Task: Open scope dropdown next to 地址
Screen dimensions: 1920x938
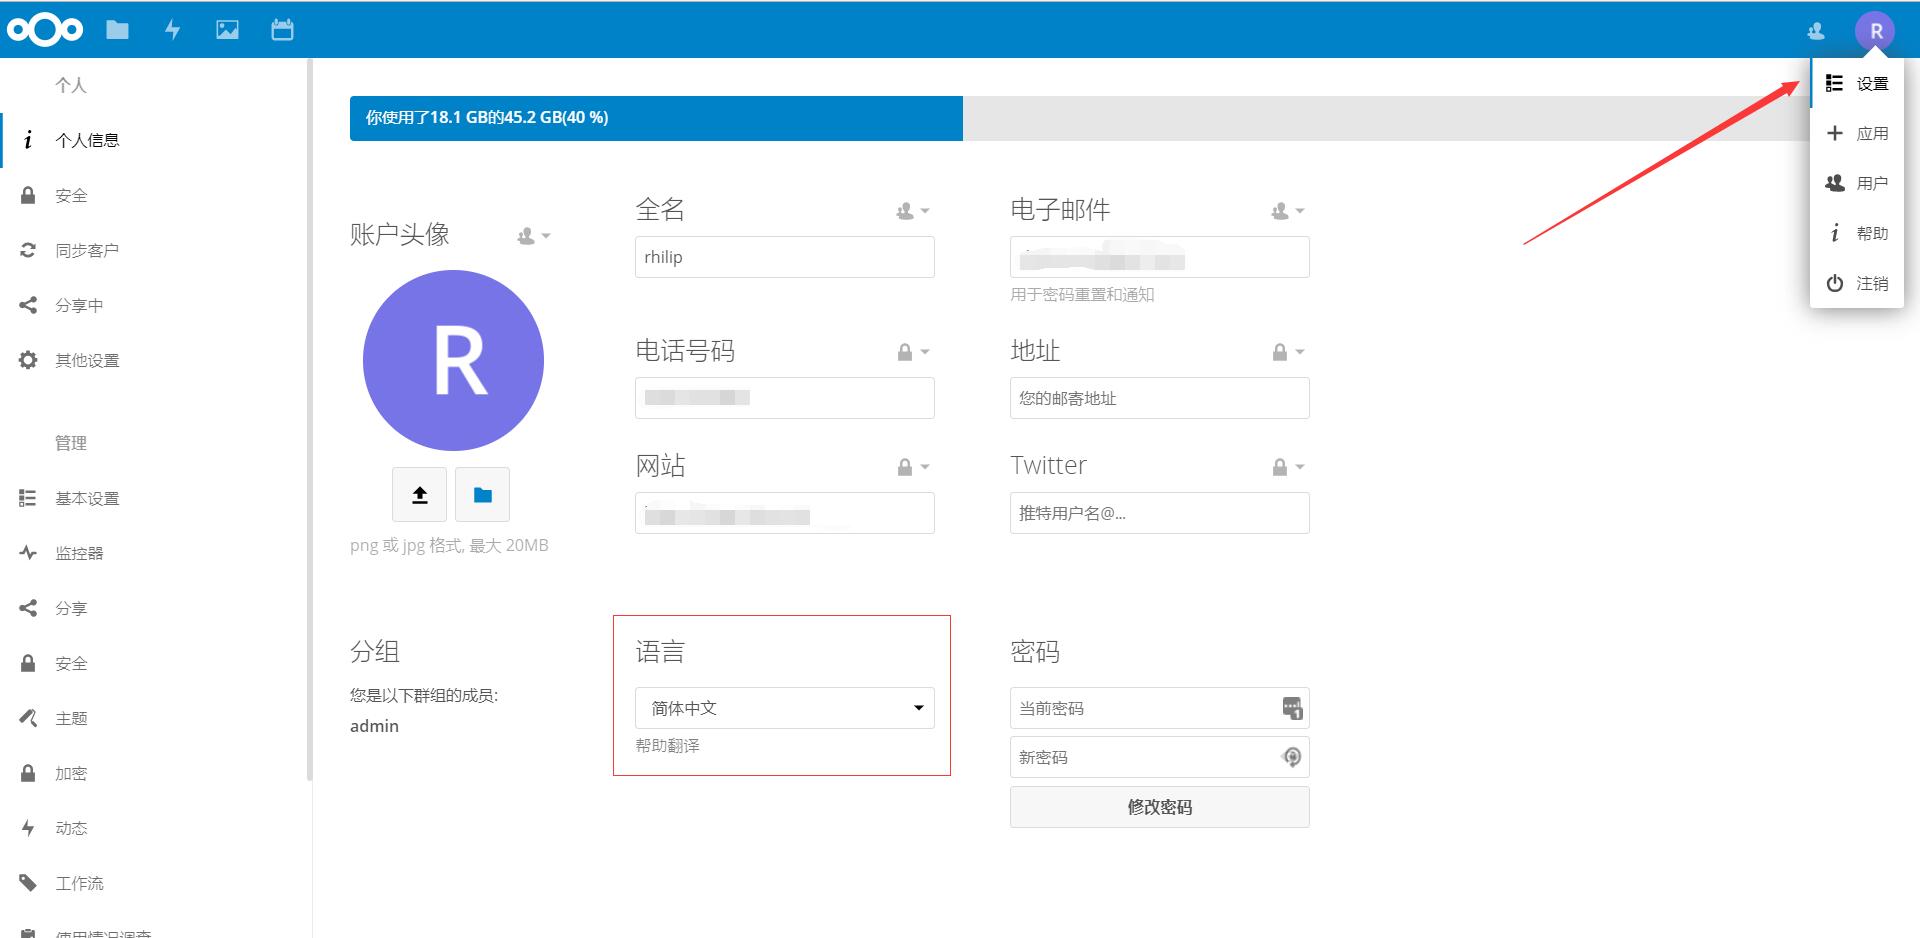Action: pyautogui.click(x=1288, y=352)
